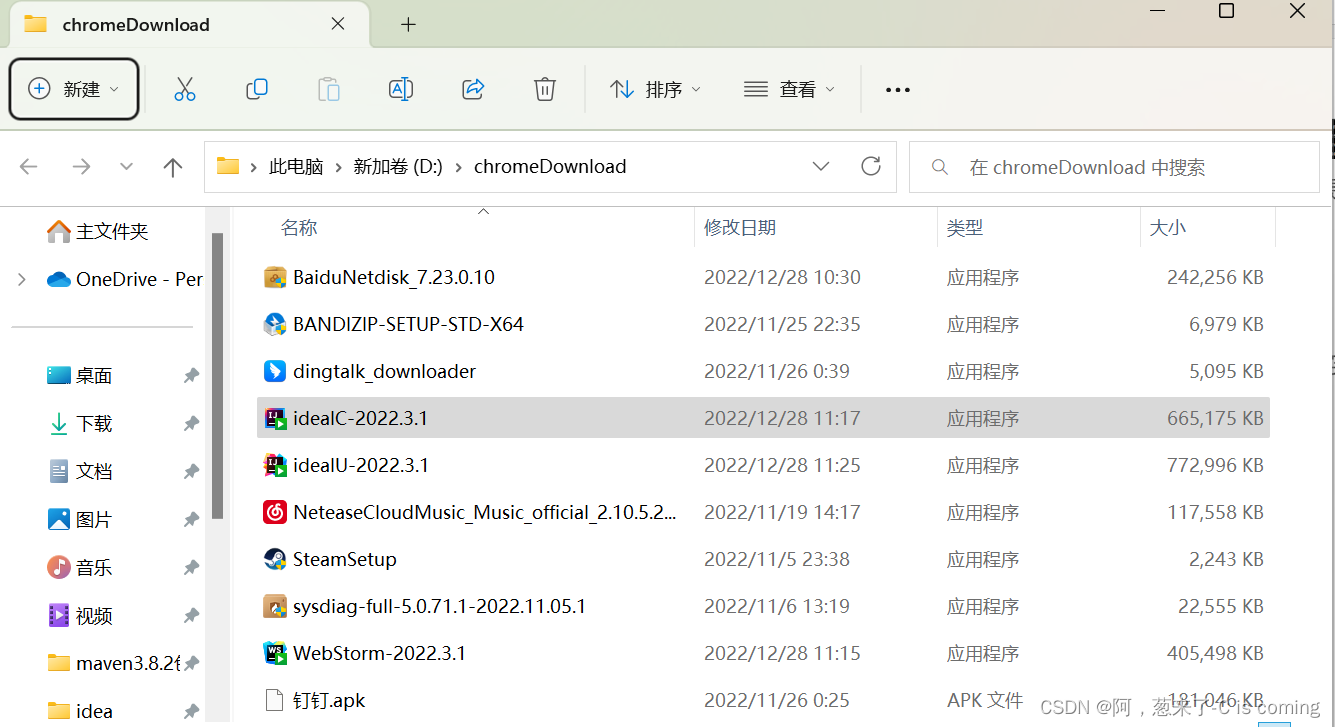Close the chromeDownload tab
The image size is (1335, 727).
[x=338, y=24]
